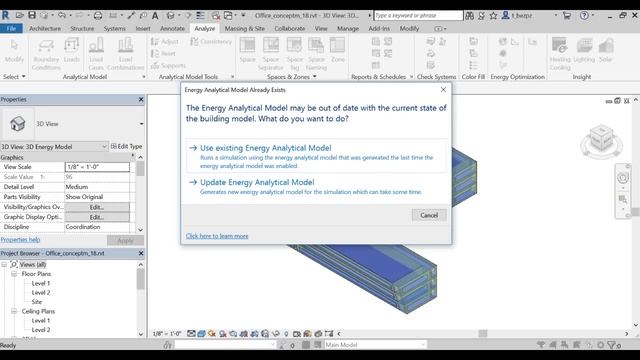The height and width of the screenshot is (360, 640).
Task: Choose Use existing Energy Analytical Model
Action: (x=317, y=156)
